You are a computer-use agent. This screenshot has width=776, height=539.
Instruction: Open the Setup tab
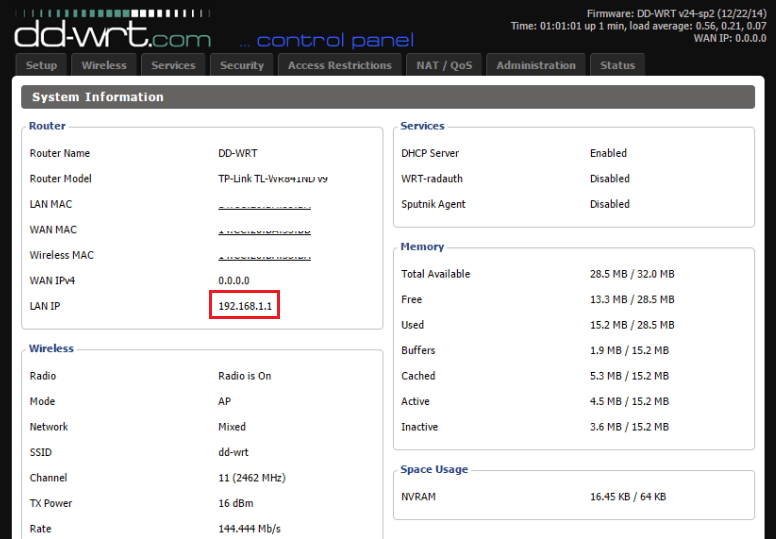click(x=41, y=65)
